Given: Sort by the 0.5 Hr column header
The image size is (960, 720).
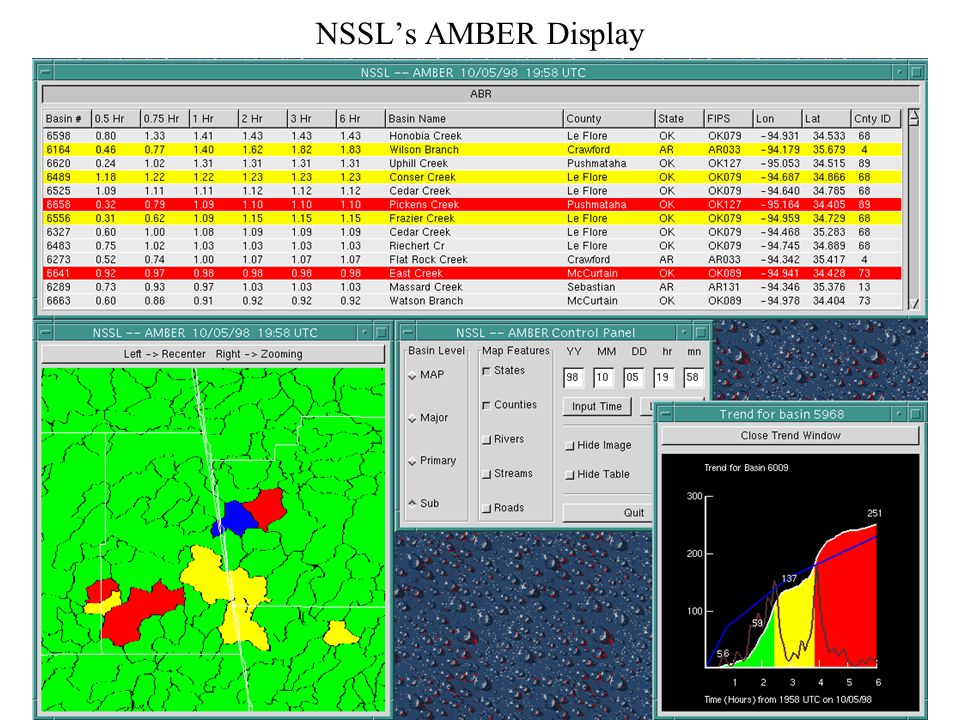Looking at the screenshot, I should pyautogui.click(x=116, y=119).
